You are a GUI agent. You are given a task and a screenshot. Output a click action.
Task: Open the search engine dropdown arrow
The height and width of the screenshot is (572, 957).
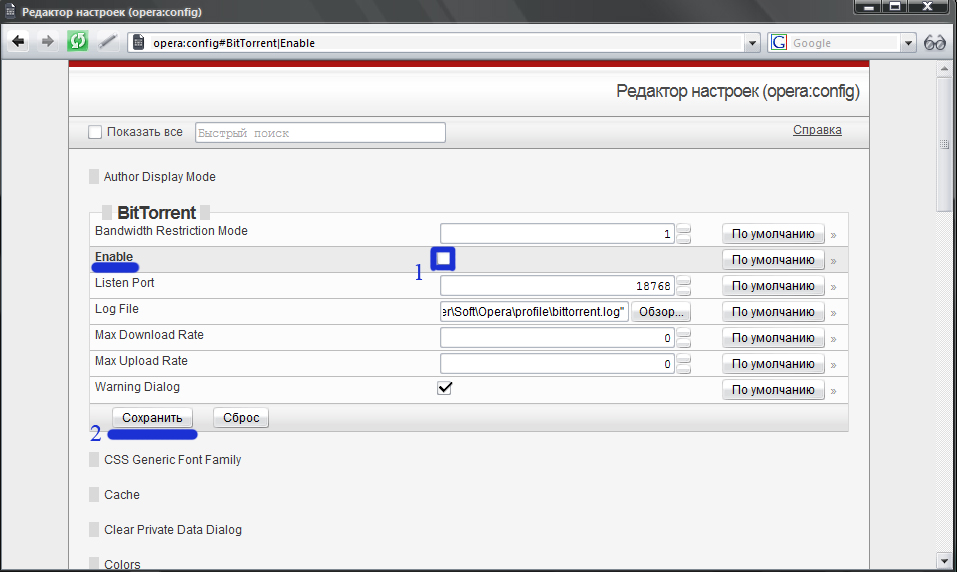click(x=908, y=43)
